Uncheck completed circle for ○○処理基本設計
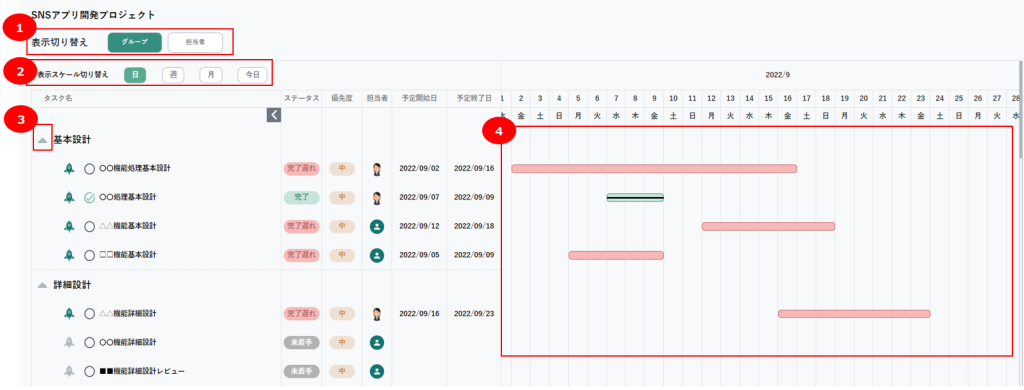 [x=89, y=197]
